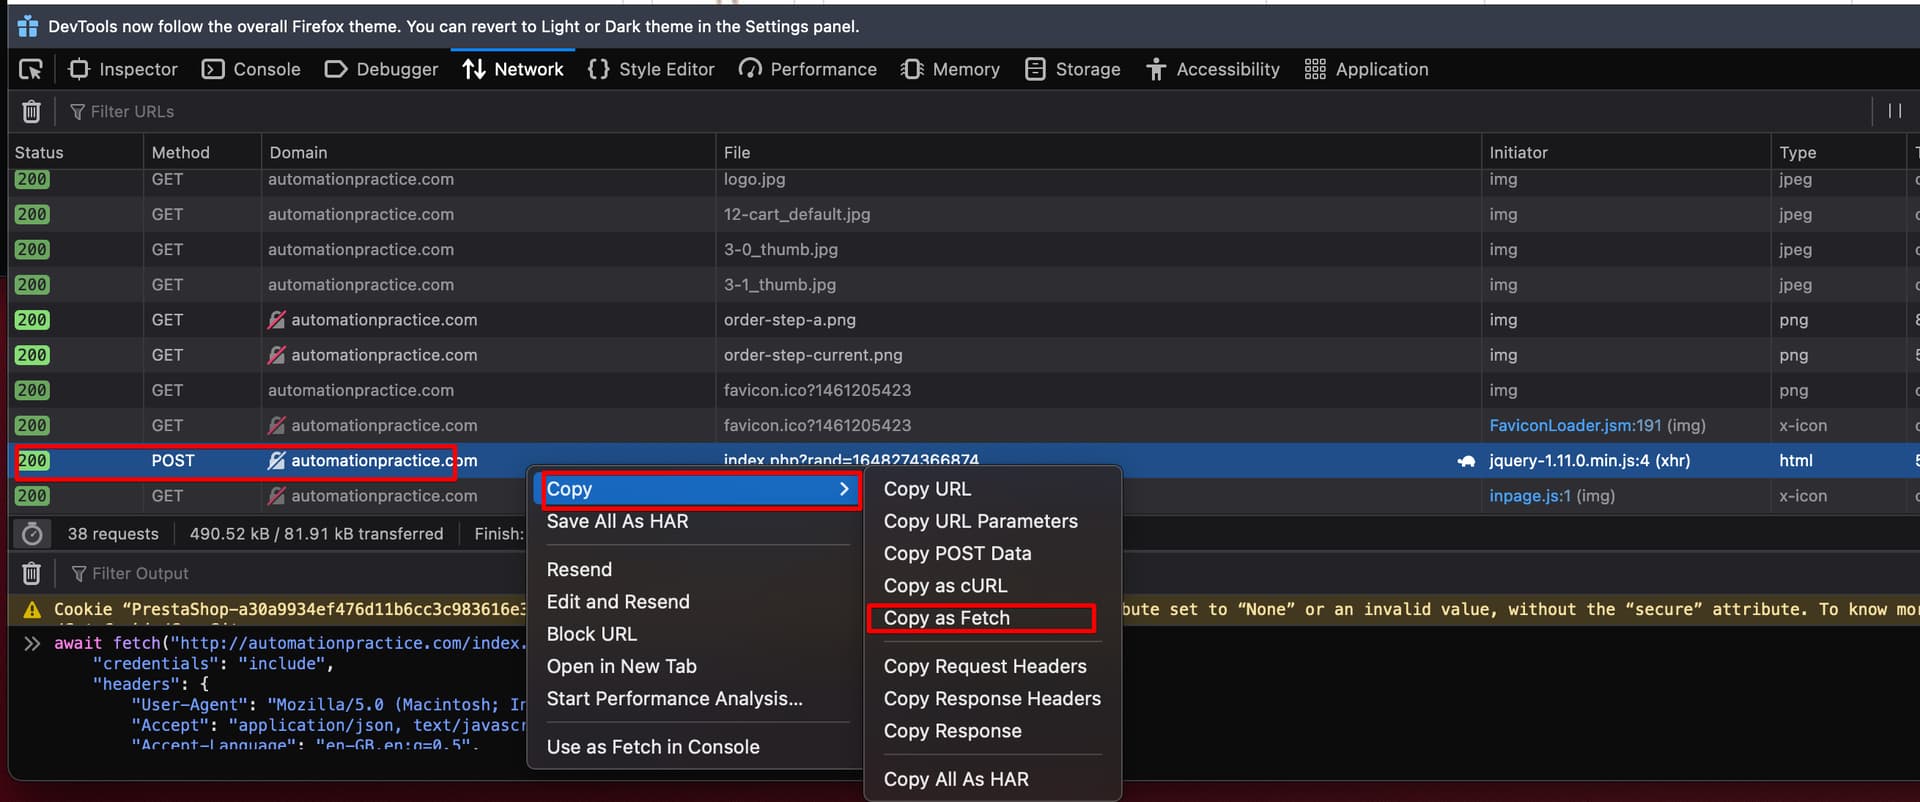
Task: Switch to the Application tab
Action: [x=1366, y=69]
